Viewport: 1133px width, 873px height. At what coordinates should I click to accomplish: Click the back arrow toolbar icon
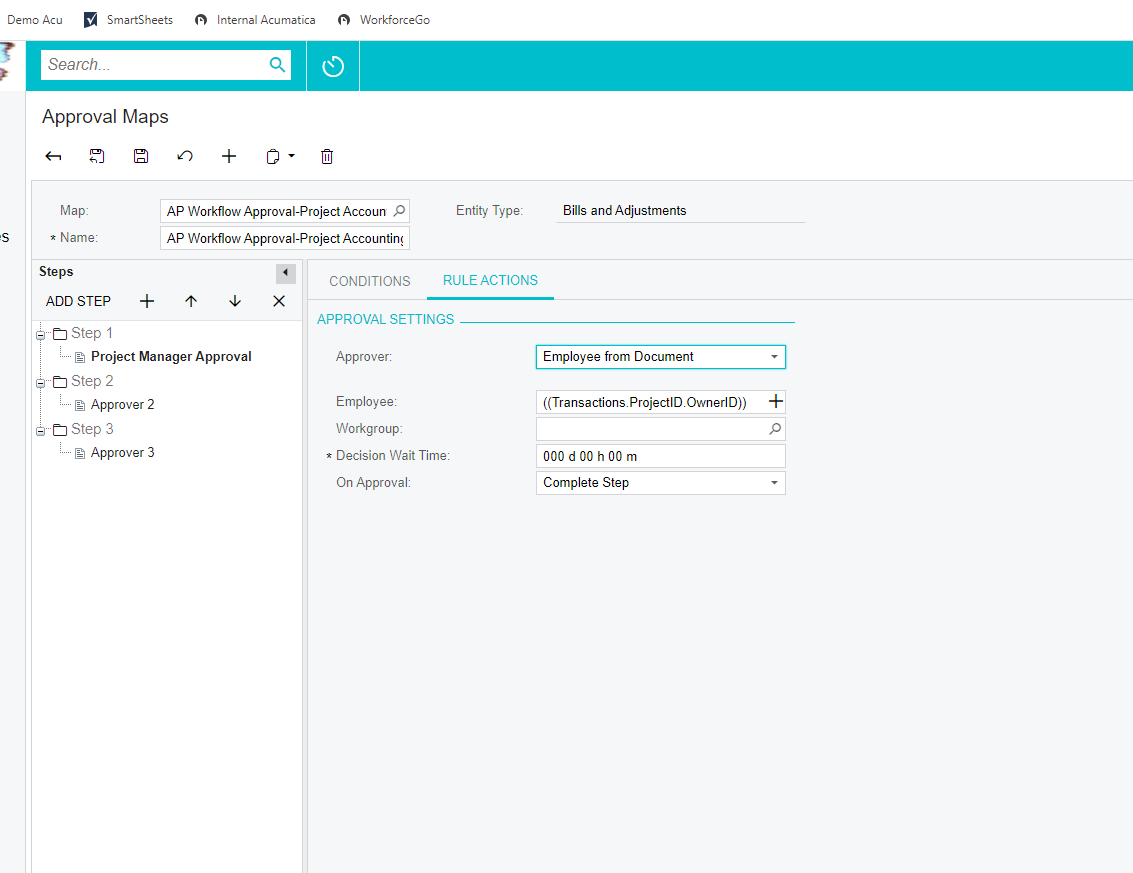tap(54, 156)
